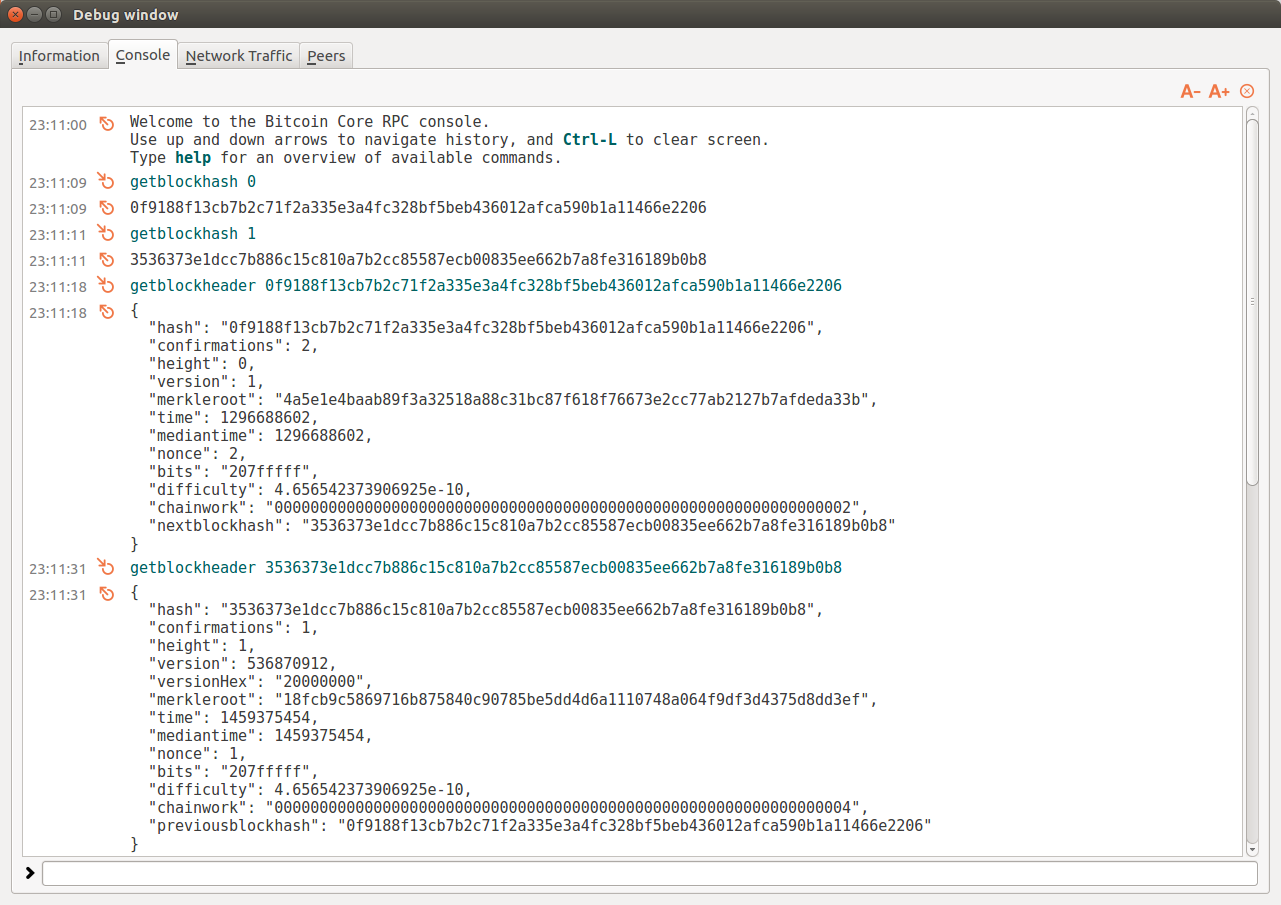Click the command icon beside "getblockhash 1"
This screenshot has width=1281, height=905.
pos(107,233)
